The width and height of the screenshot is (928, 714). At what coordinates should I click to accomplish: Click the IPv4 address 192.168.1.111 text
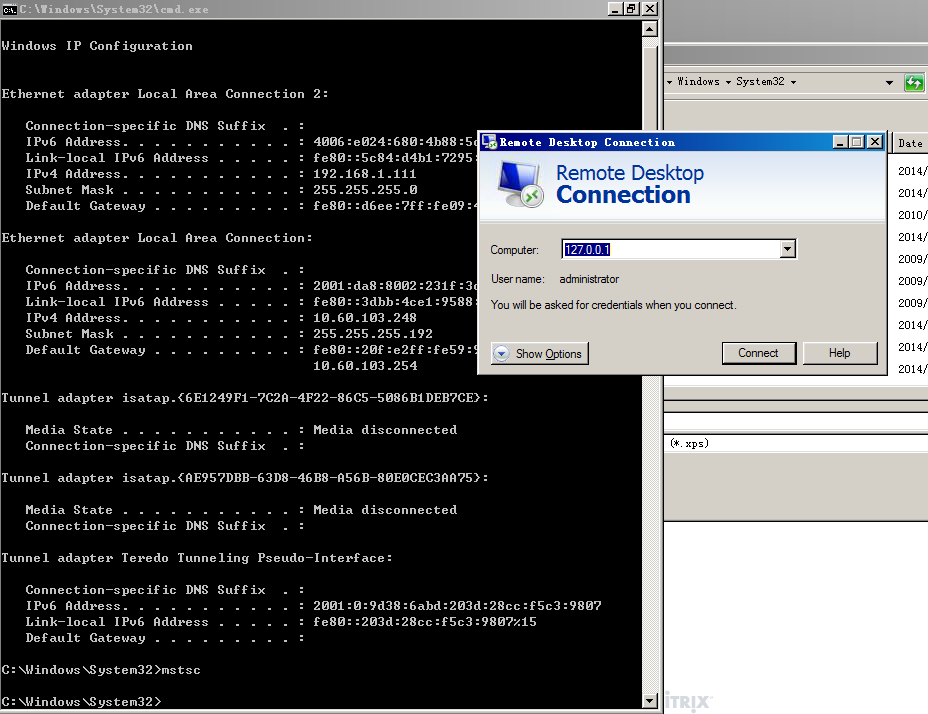(365, 174)
